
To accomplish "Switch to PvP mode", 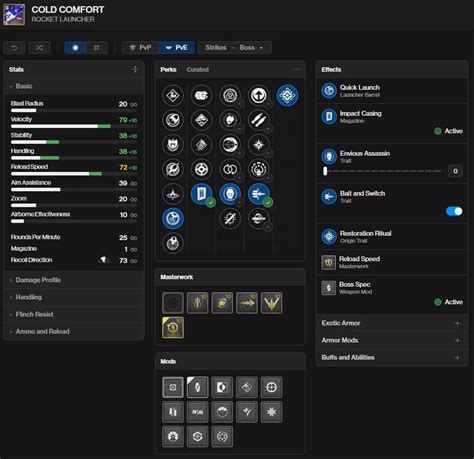I will pyautogui.click(x=140, y=48).
